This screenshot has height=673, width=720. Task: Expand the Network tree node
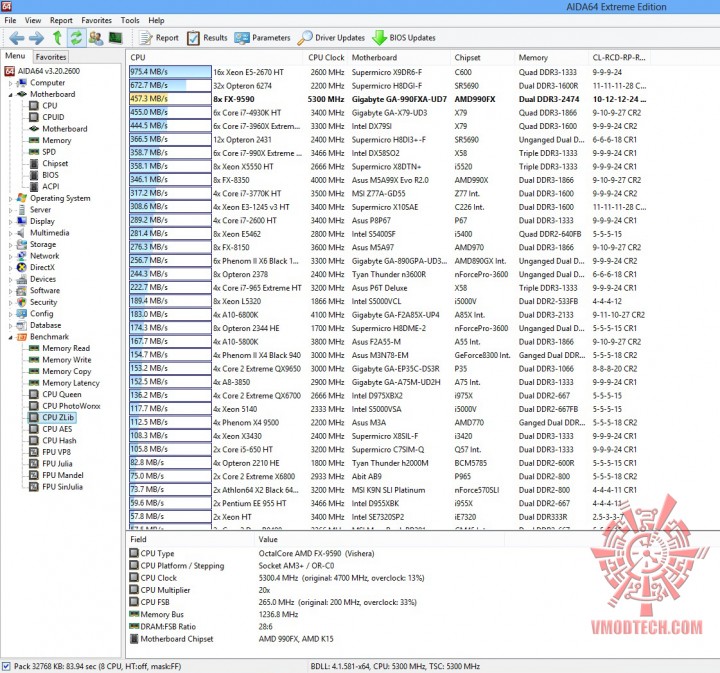11,257
